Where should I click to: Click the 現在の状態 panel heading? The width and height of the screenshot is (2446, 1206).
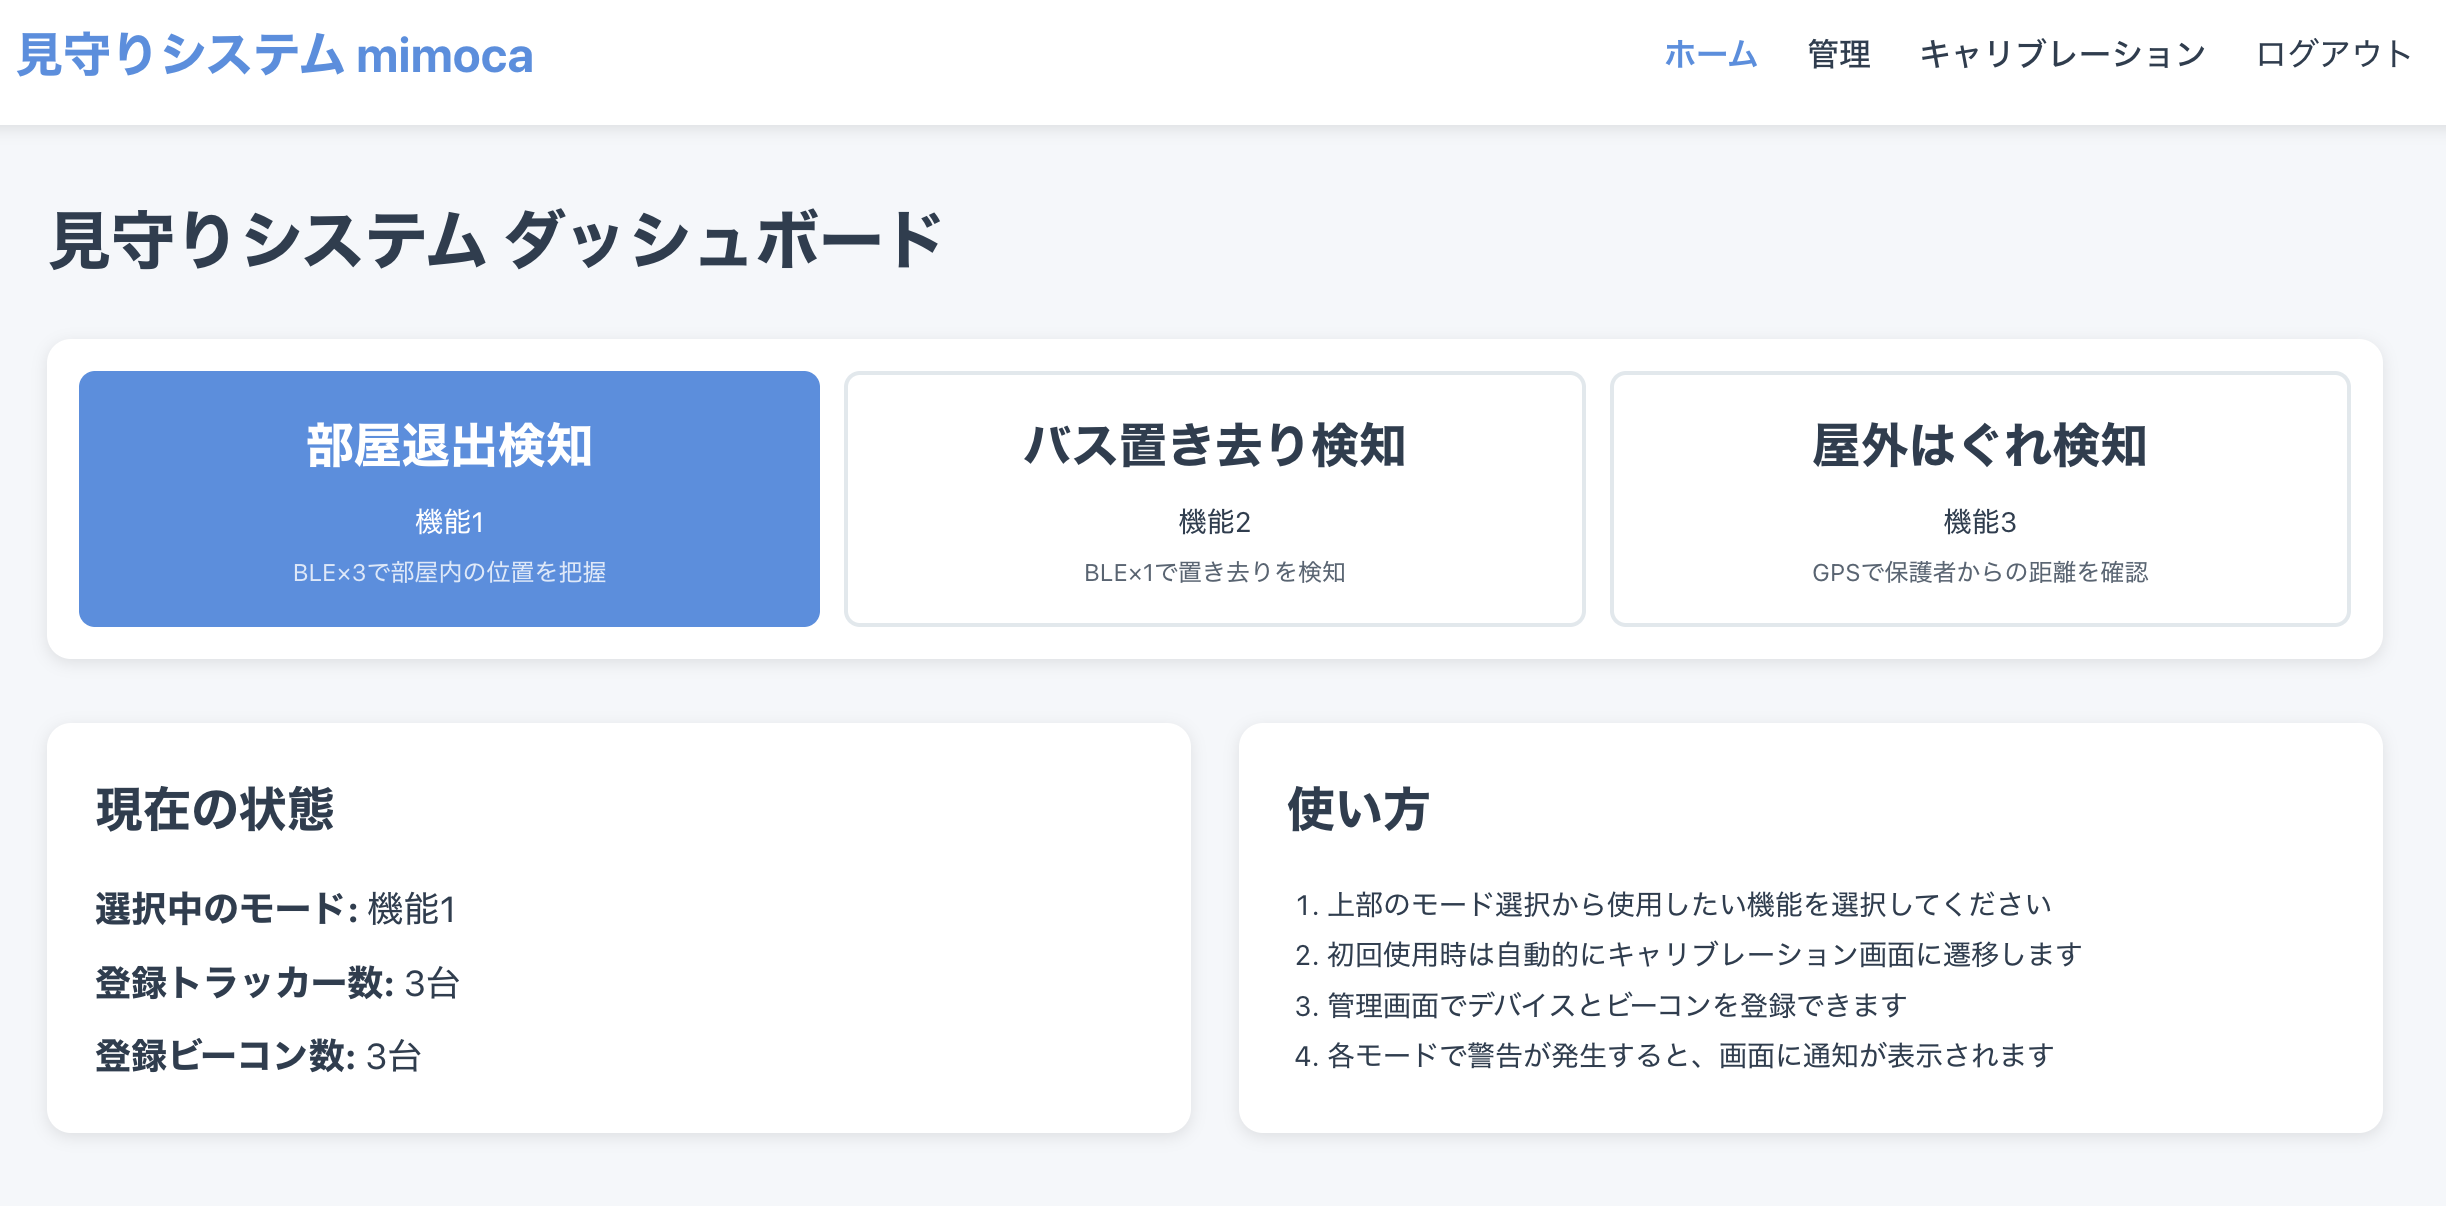pos(215,809)
